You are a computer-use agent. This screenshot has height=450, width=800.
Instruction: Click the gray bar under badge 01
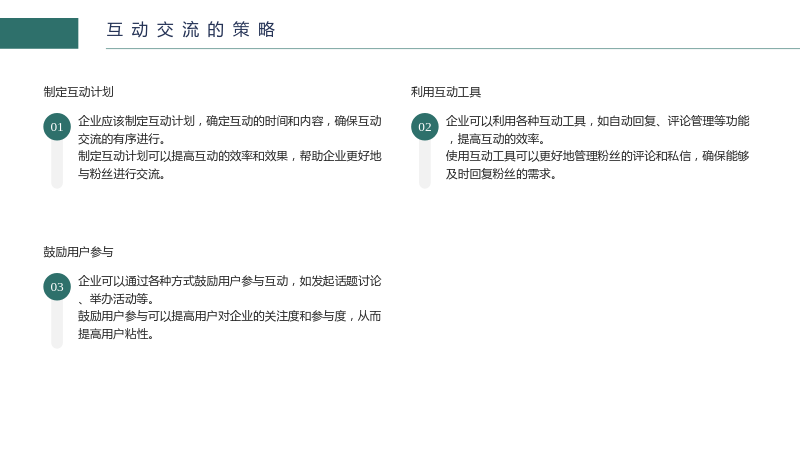point(57,164)
